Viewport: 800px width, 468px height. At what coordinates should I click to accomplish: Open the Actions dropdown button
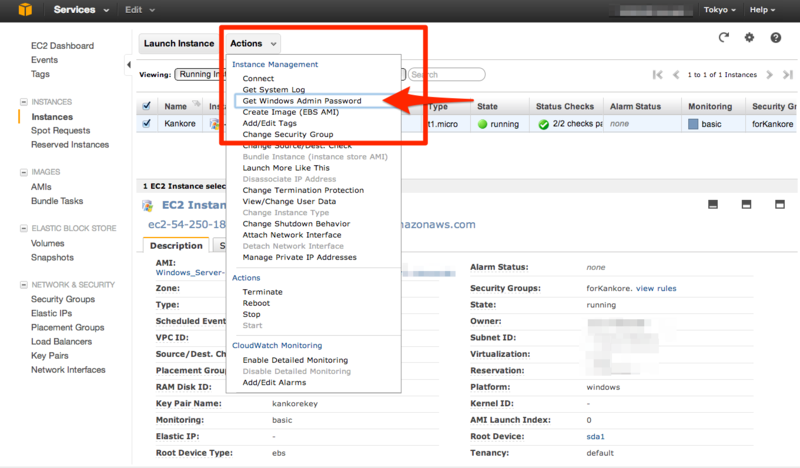click(x=253, y=43)
